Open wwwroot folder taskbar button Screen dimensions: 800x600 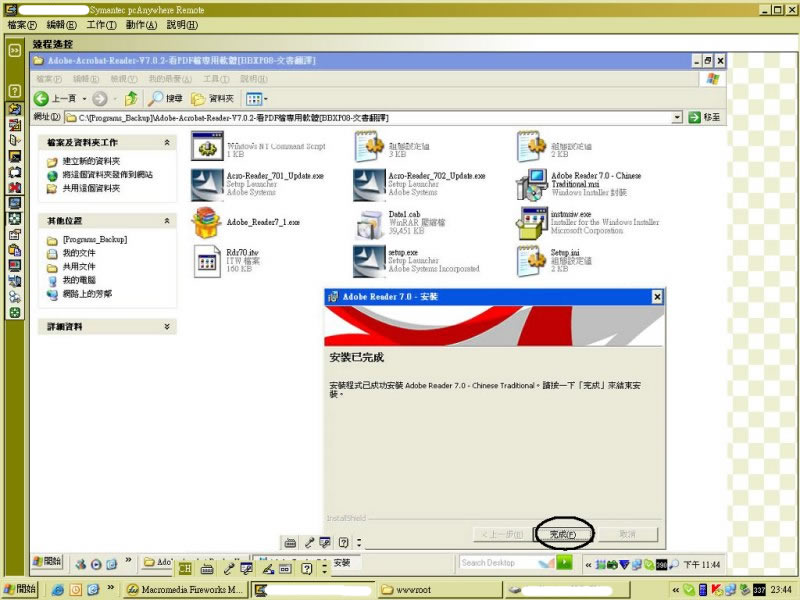pos(439,590)
